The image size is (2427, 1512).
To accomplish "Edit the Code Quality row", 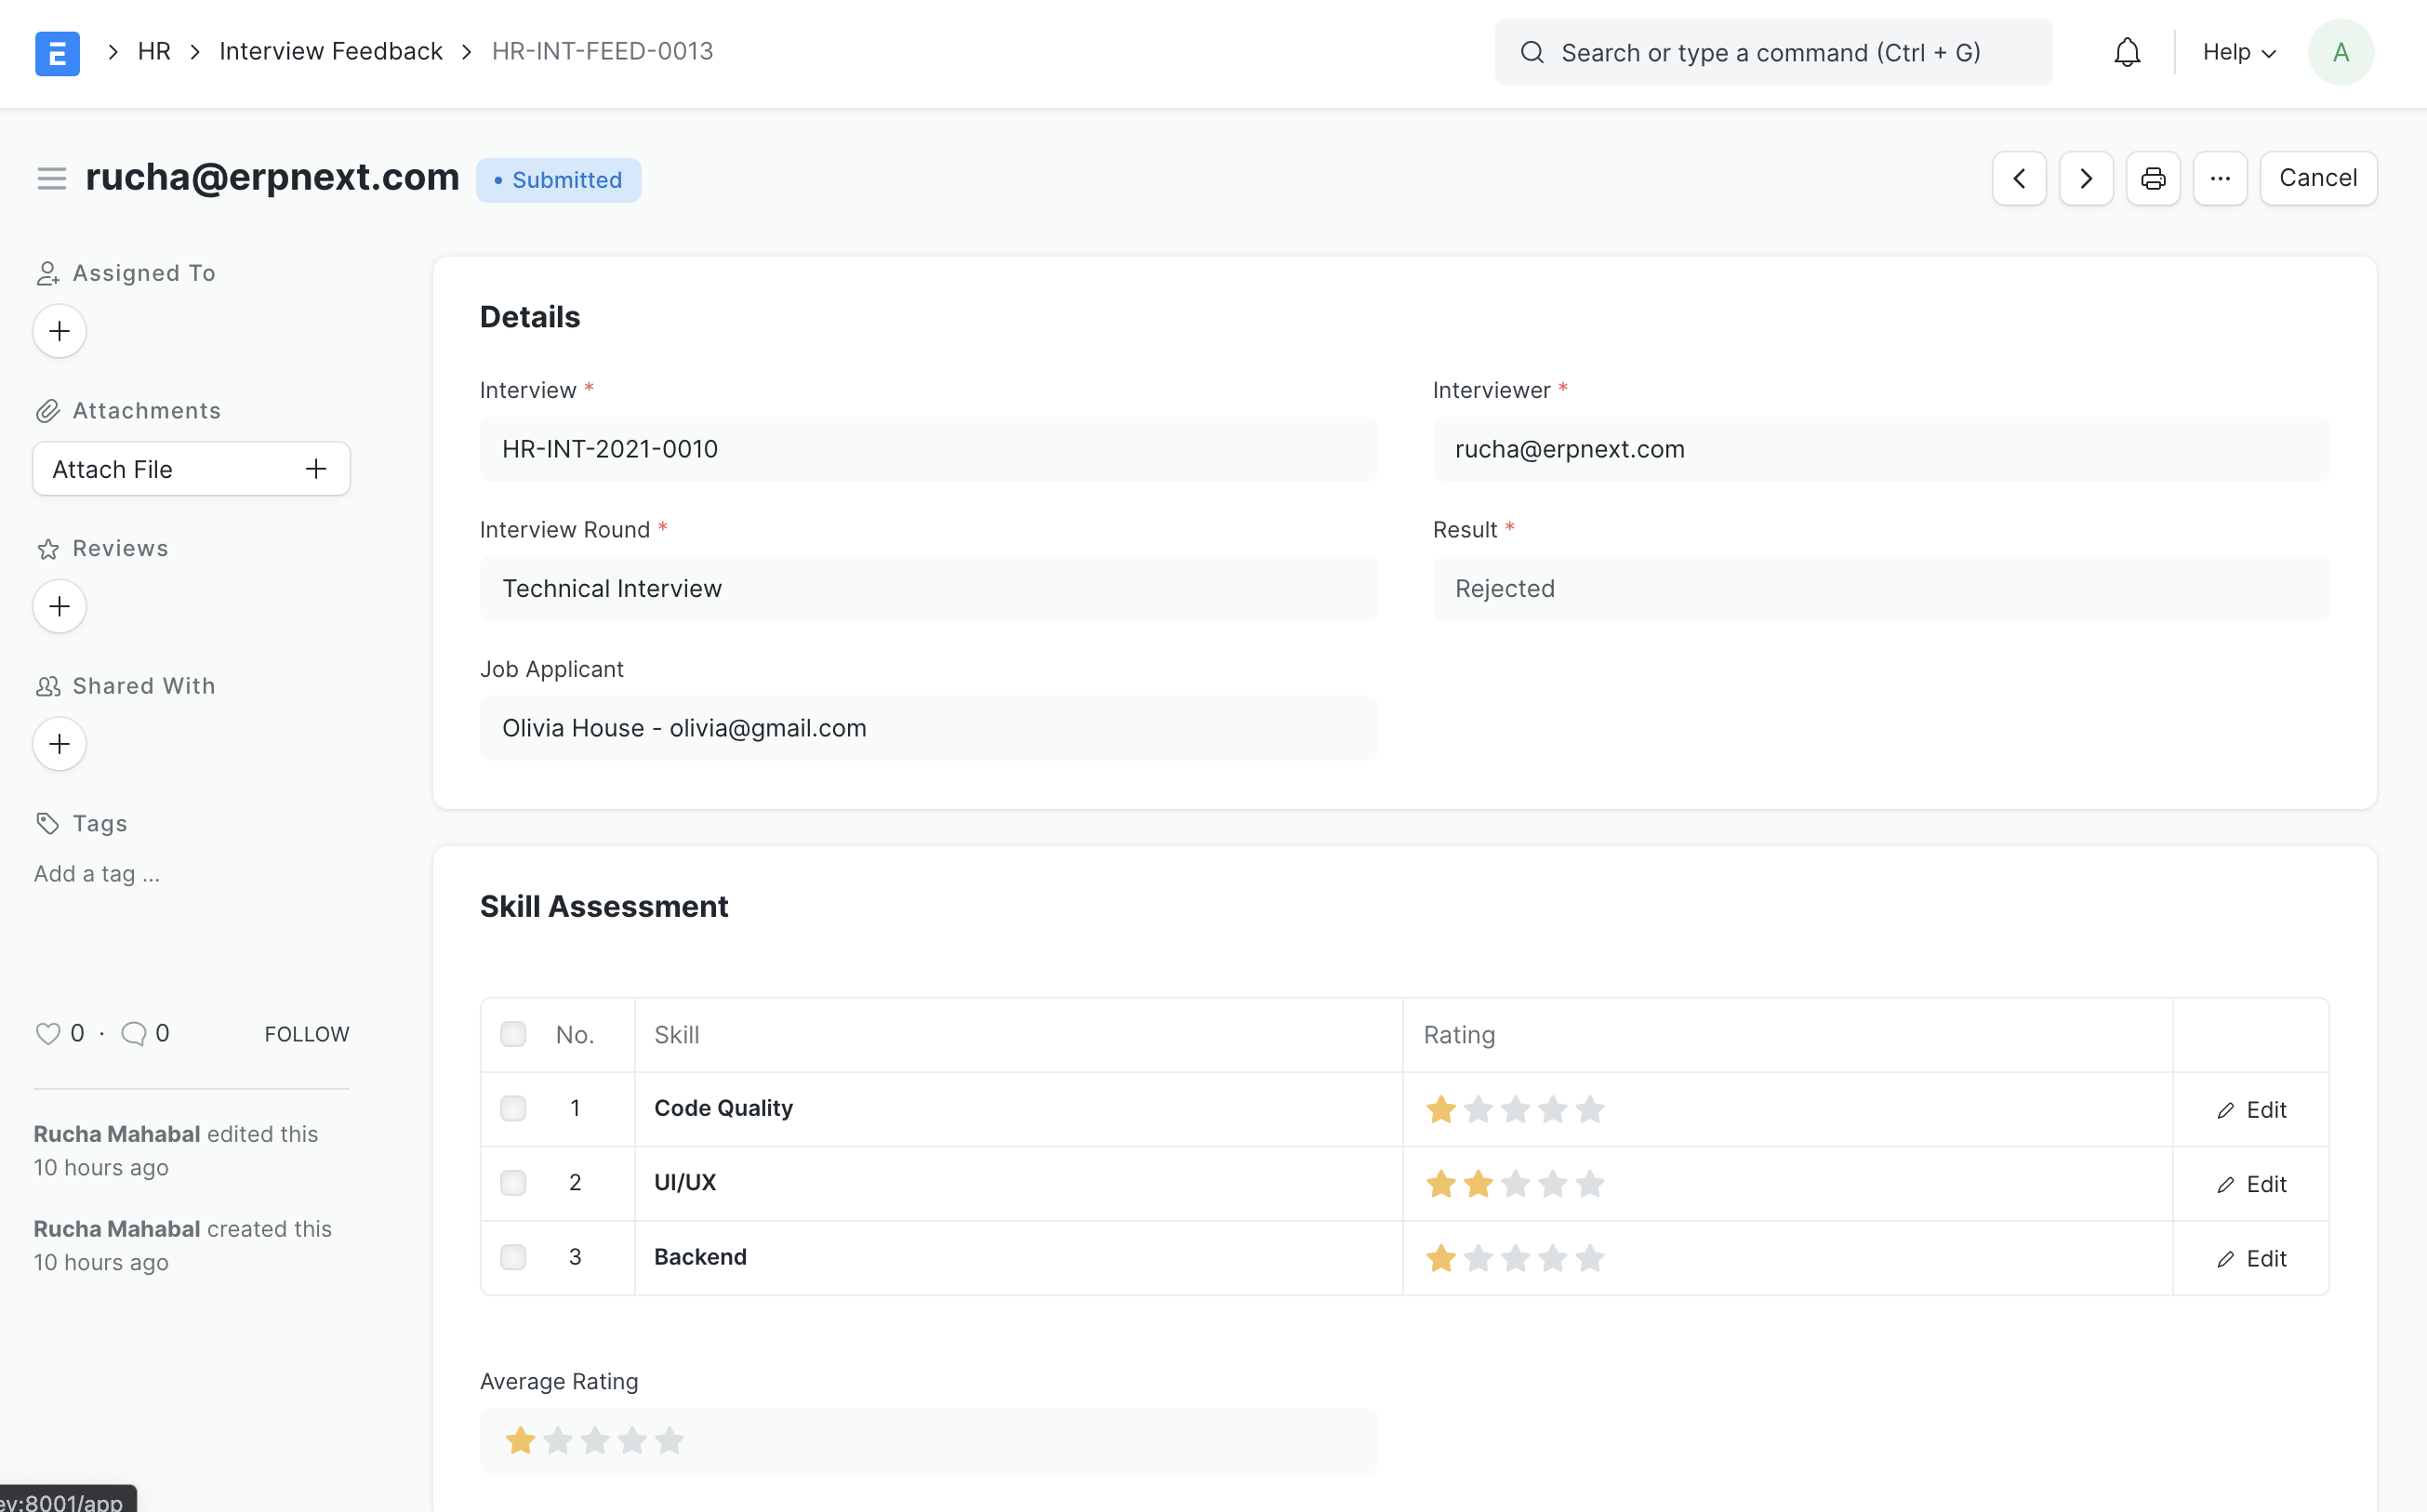I will point(2251,1110).
